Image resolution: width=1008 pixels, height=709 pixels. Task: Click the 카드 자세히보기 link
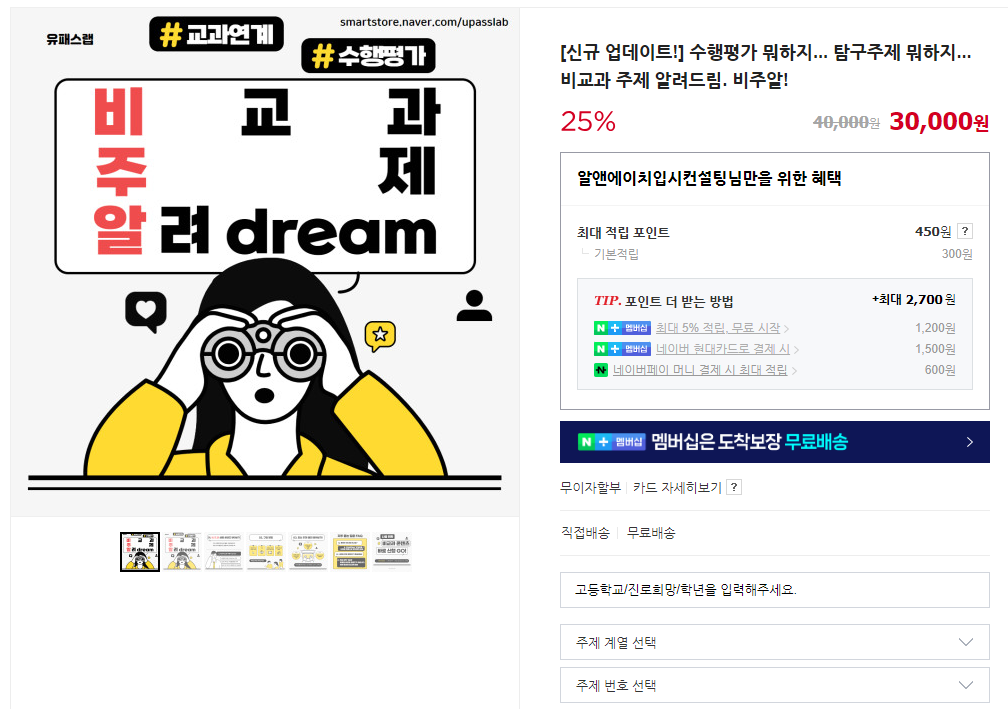(x=677, y=487)
